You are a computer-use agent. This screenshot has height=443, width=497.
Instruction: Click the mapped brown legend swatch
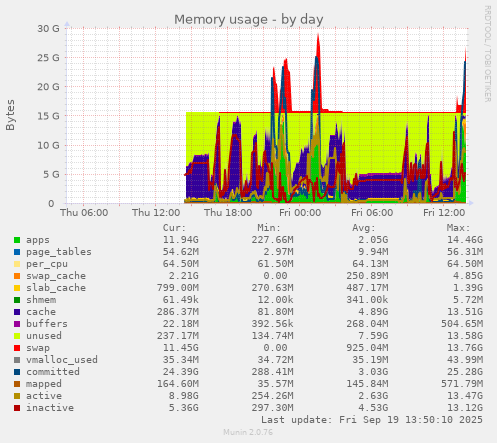pos(17,384)
